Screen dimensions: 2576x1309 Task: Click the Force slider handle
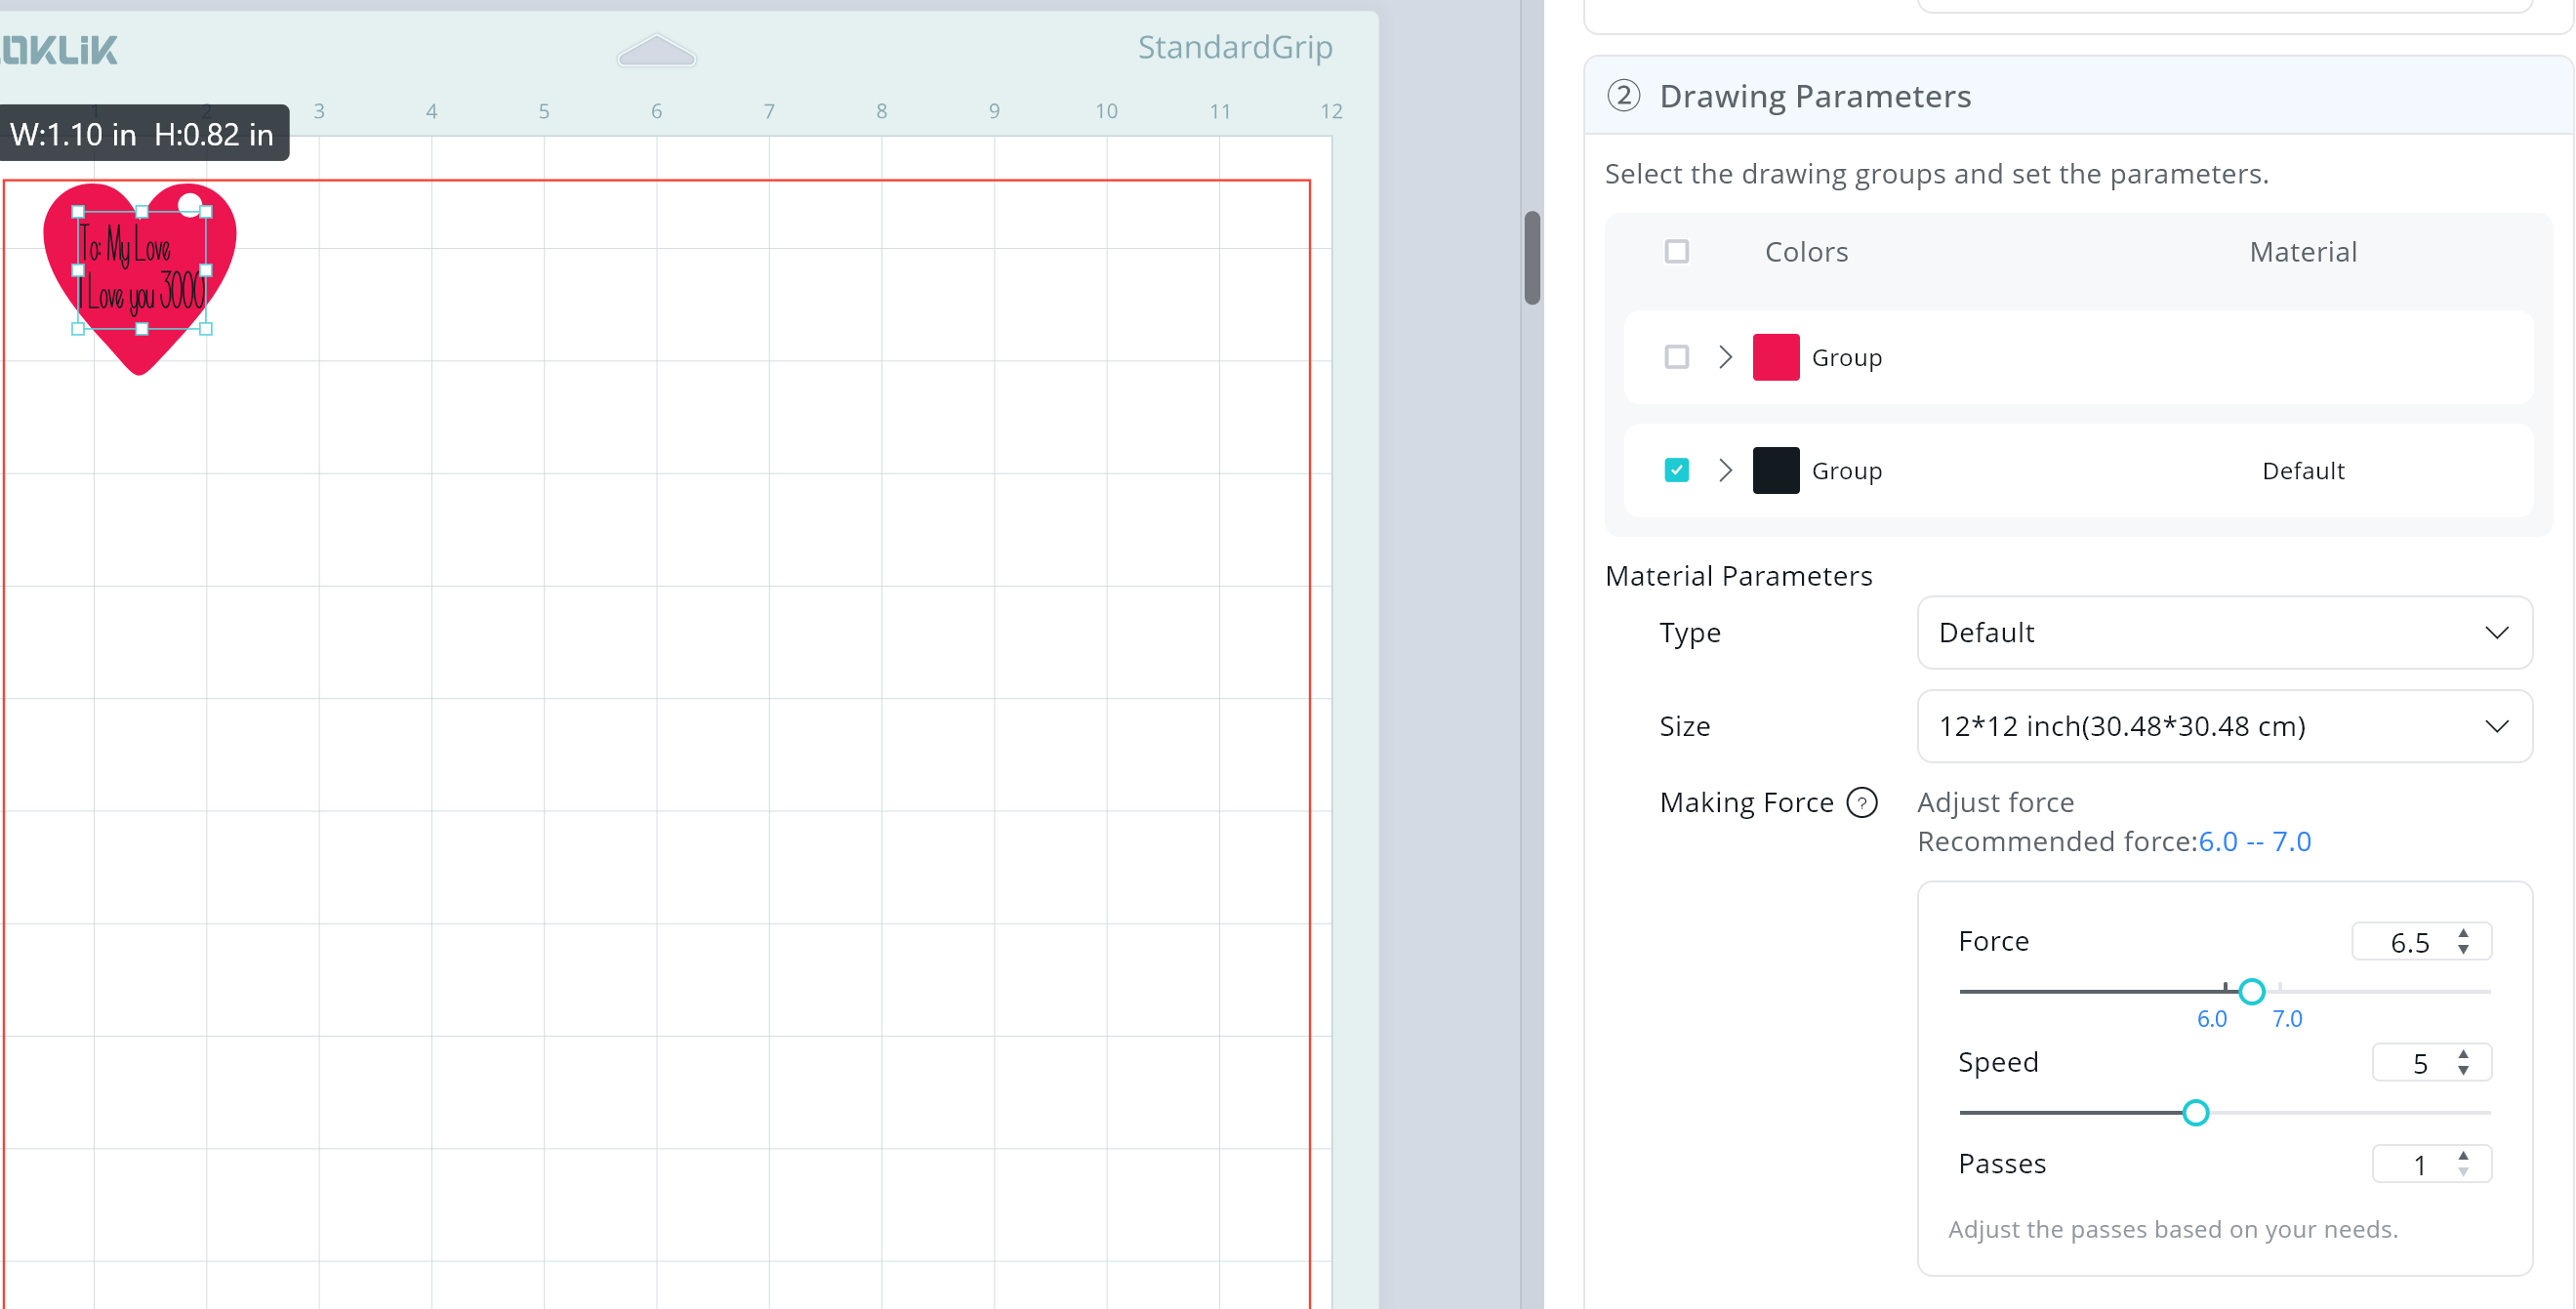point(2251,991)
